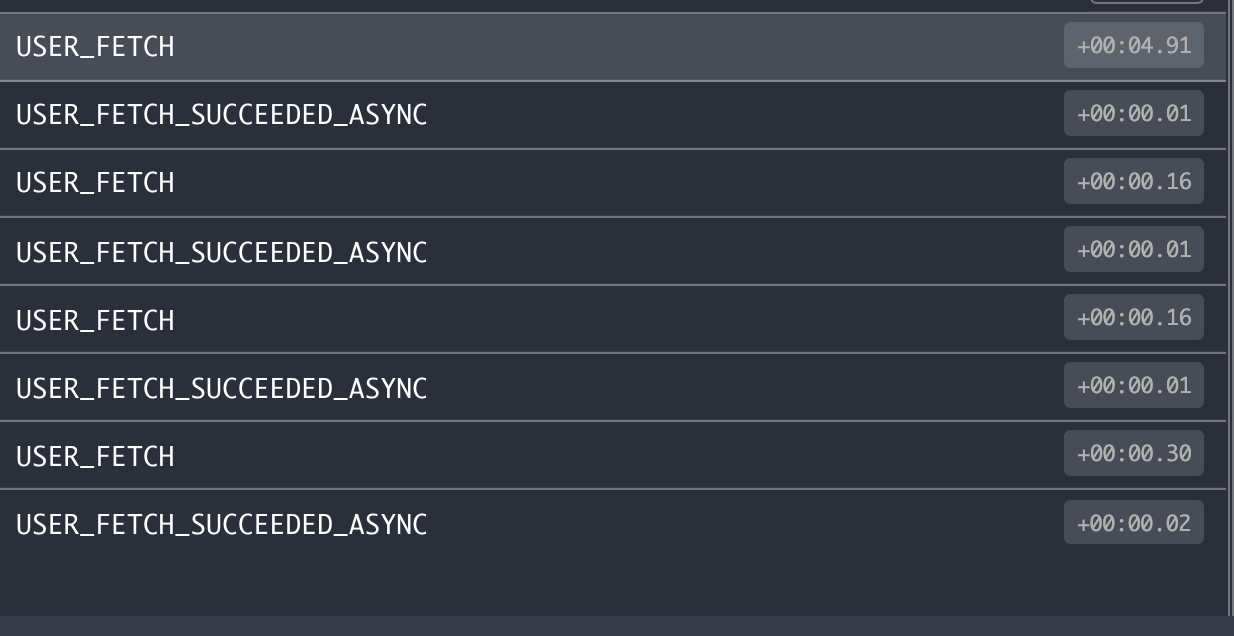Click the +00:00.01 badge between the +00:00.16 badges
1234x636 pixels.
pos(1134,250)
